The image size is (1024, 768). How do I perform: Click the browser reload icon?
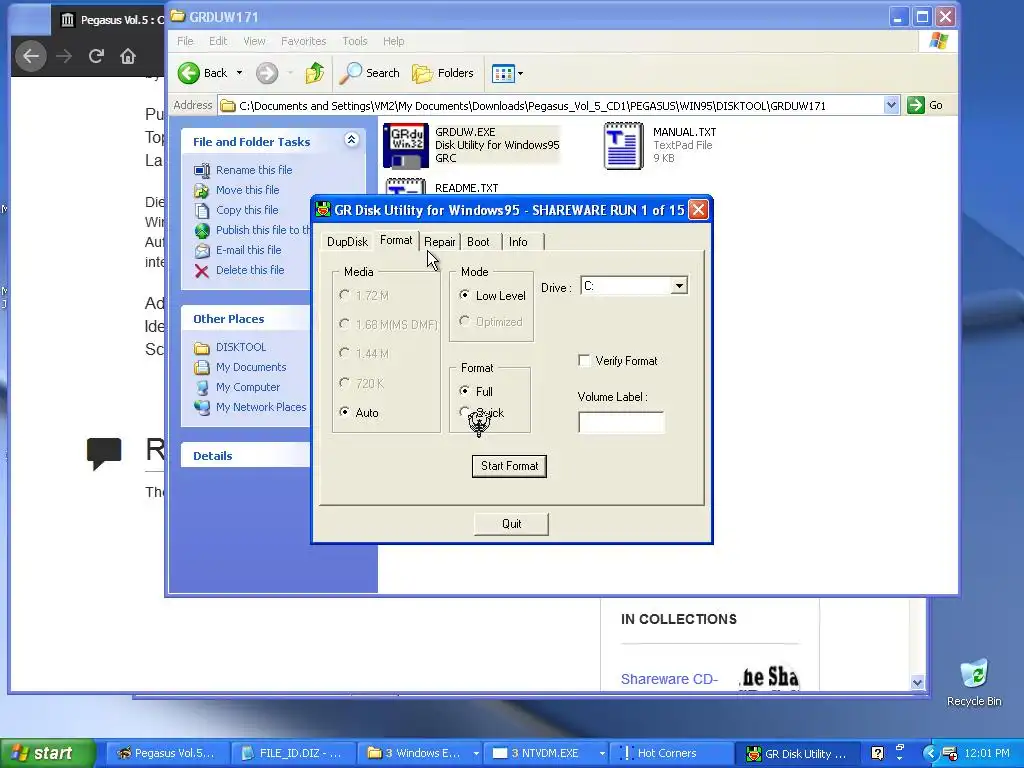point(96,56)
